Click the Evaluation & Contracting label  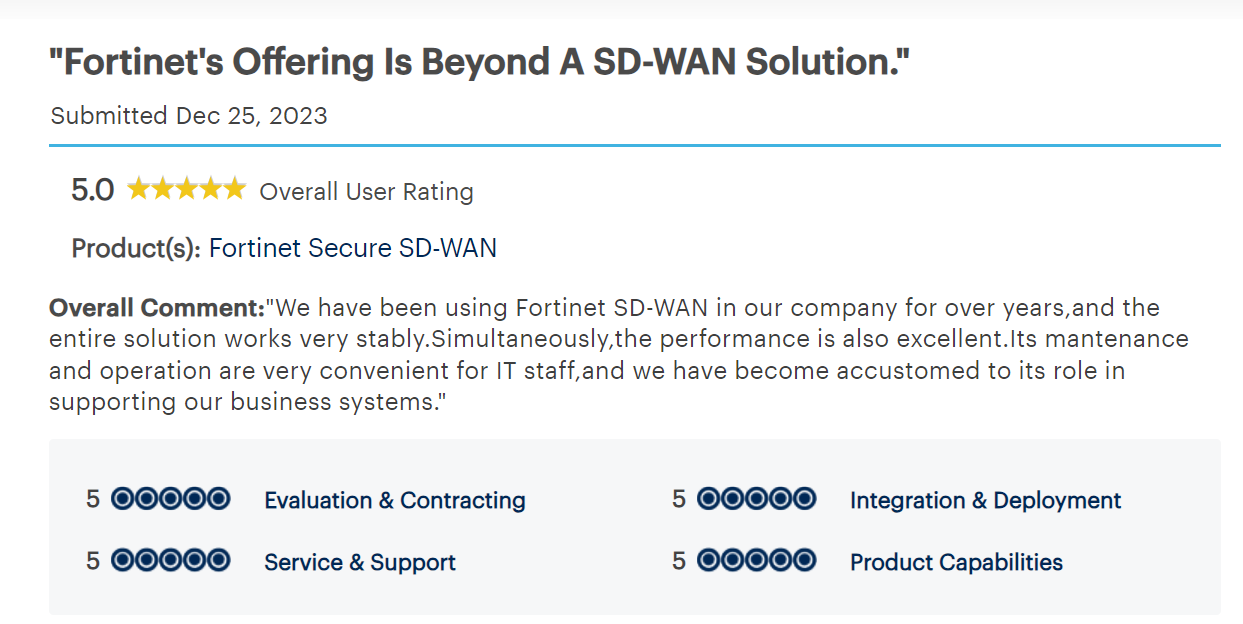tap(394, 500)
